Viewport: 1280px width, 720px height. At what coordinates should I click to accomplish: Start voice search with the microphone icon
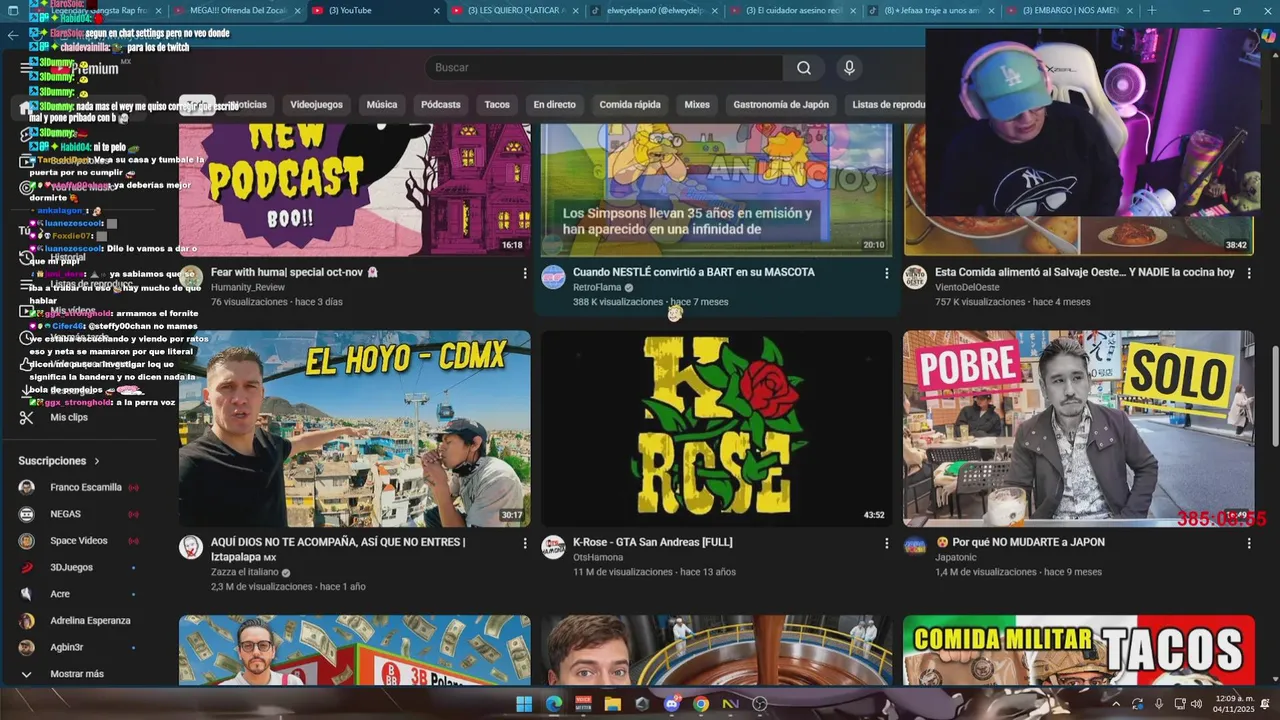[849, 68]
